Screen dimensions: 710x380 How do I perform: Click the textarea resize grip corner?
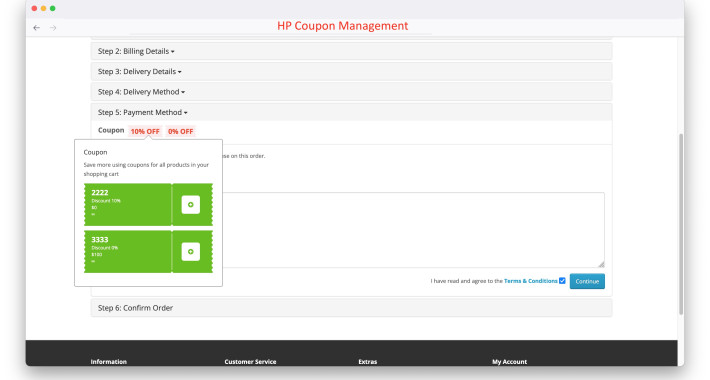pos(601,264)
